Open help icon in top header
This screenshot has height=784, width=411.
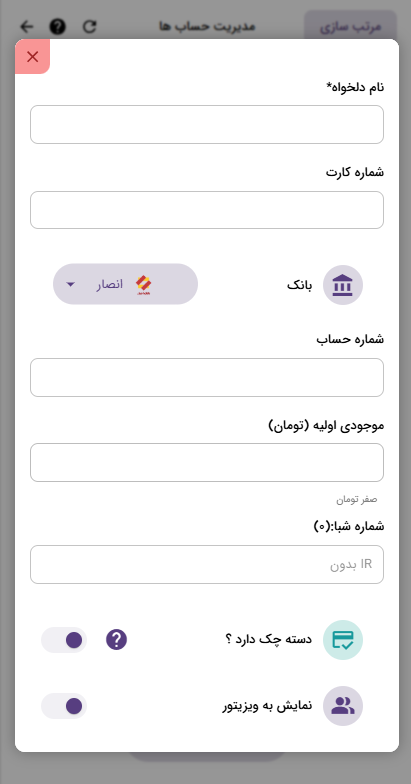[x=58, y=26]
